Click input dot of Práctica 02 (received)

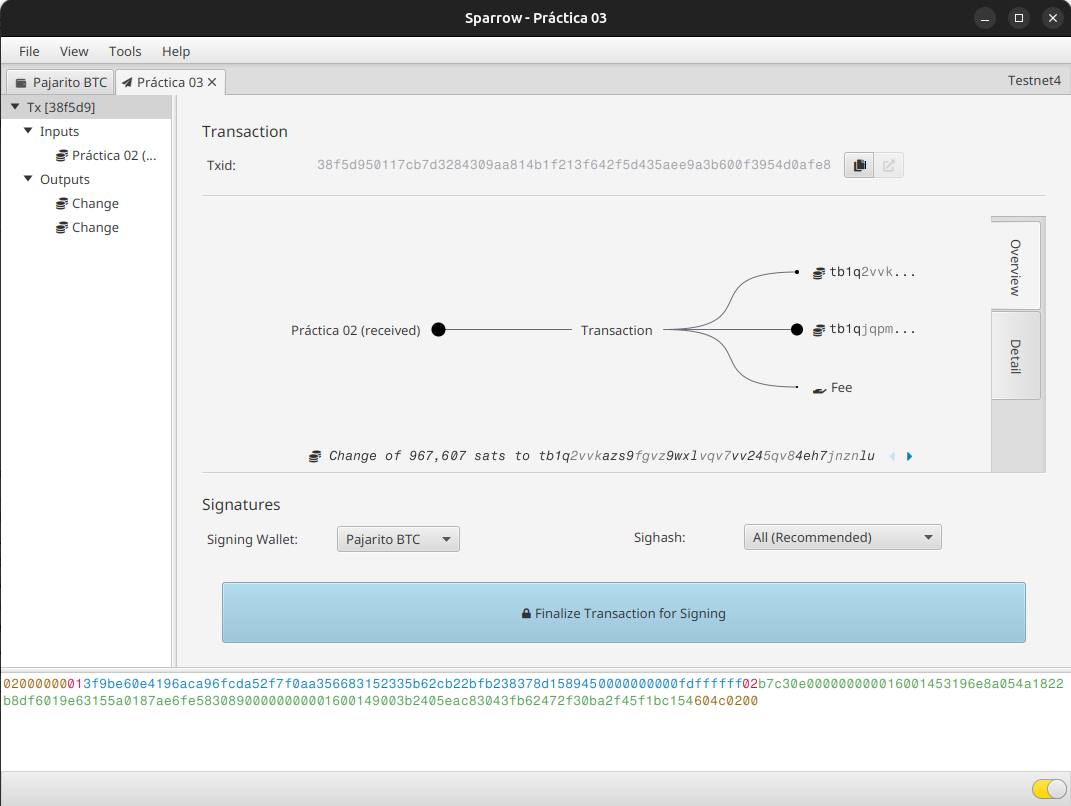pyautogui.click(x=439, y=330)
